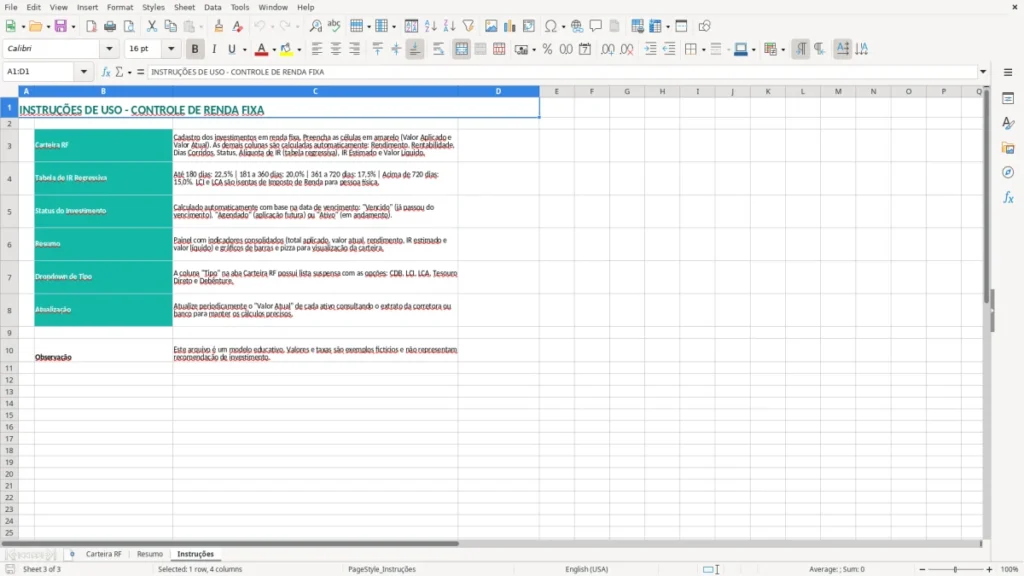The image size is (1024, 576).
Task: Toggle Center Horizontally alignment
Action: click(336, 49)
